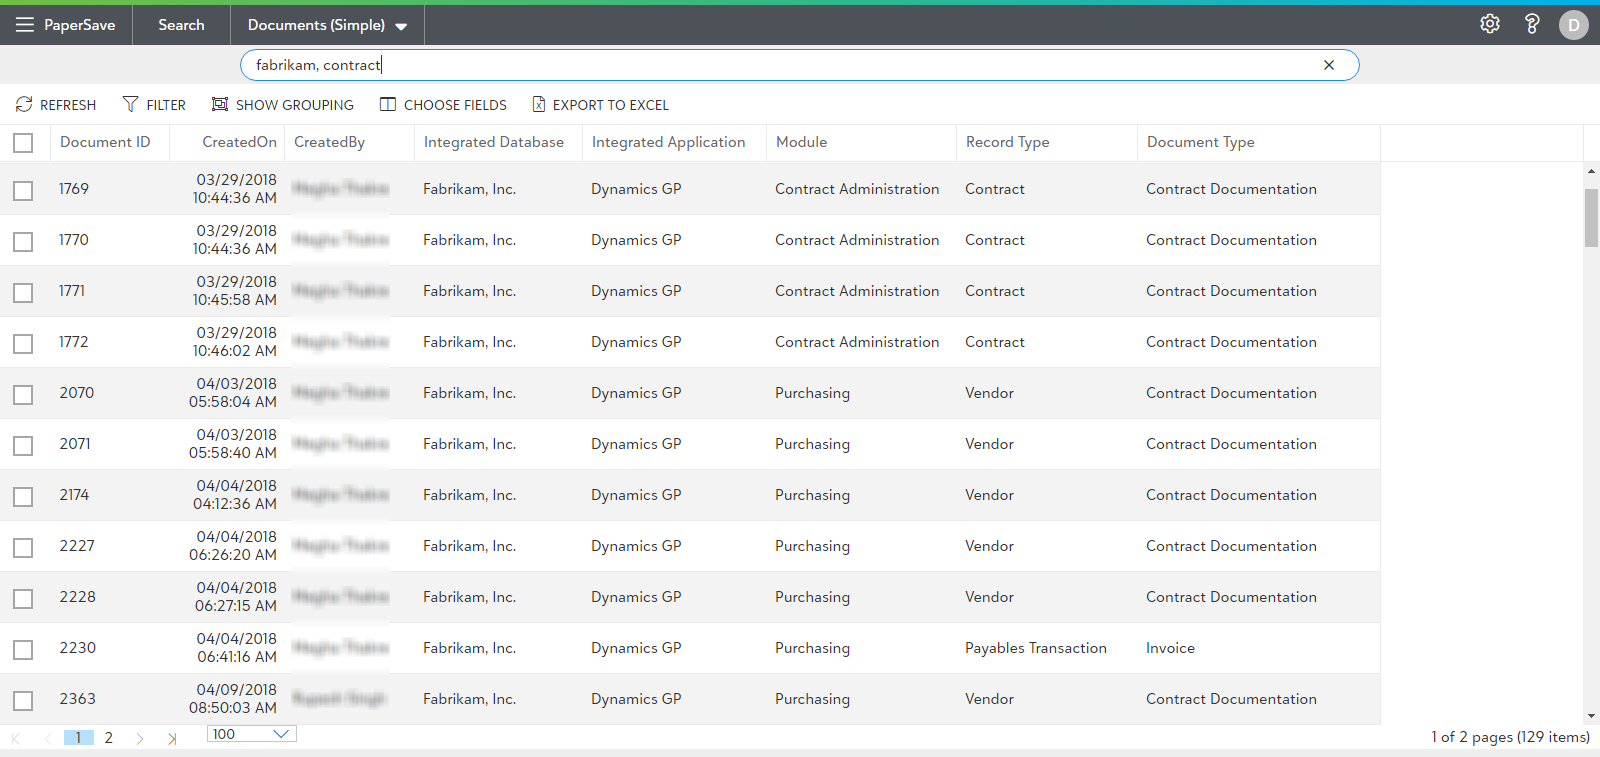Click the vertical scrollbar thumb
Image resolution: width=1600 pixels, height=757 pixels.
click(1591, 217)
